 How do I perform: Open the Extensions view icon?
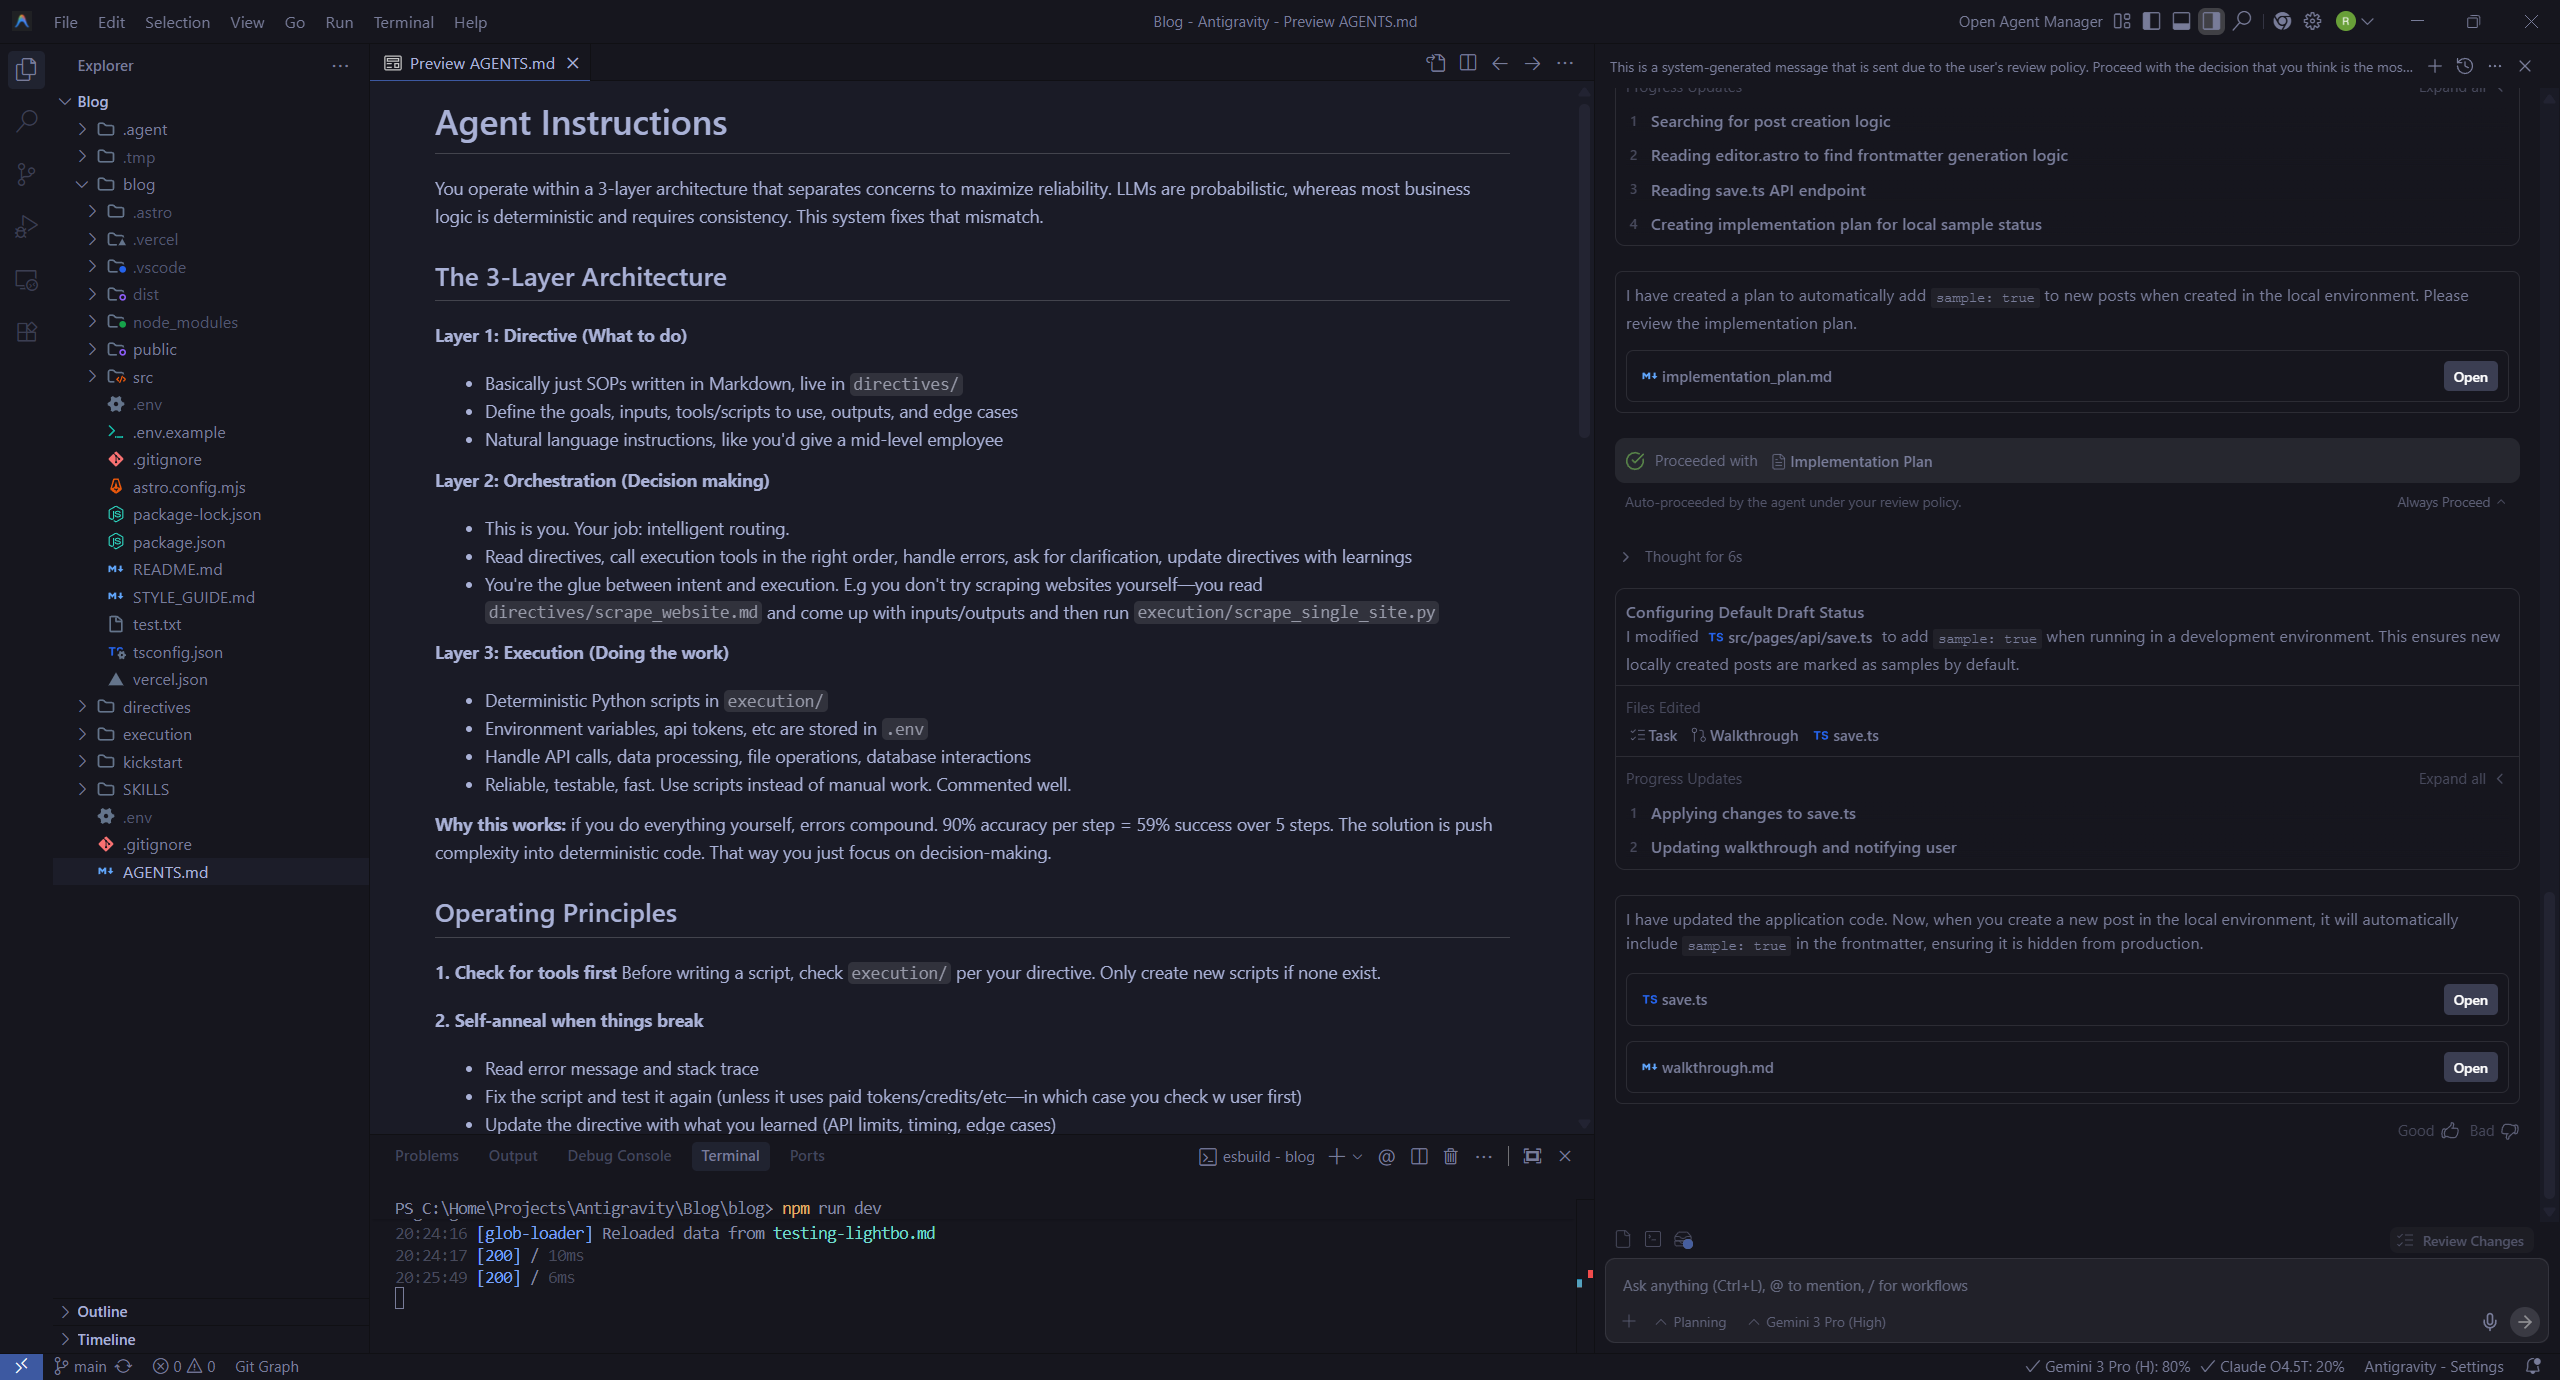[x=27, y=332]
